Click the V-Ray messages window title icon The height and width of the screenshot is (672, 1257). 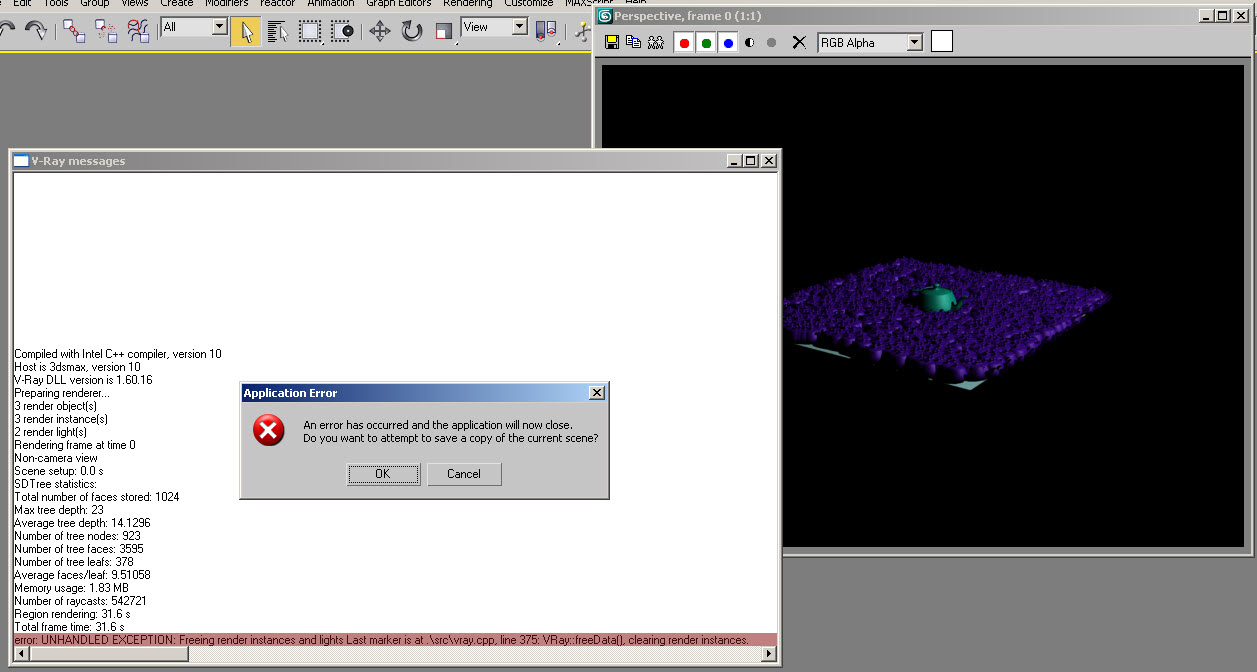[21, 161]
